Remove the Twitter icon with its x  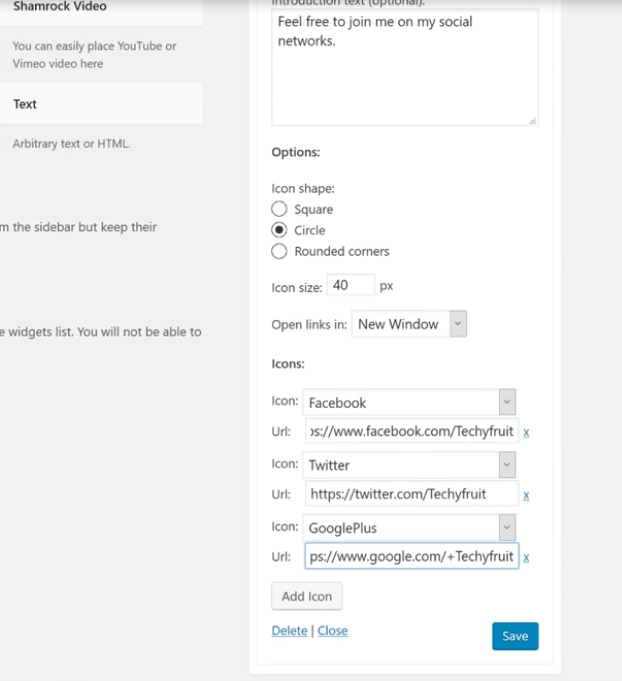(526, 495)
